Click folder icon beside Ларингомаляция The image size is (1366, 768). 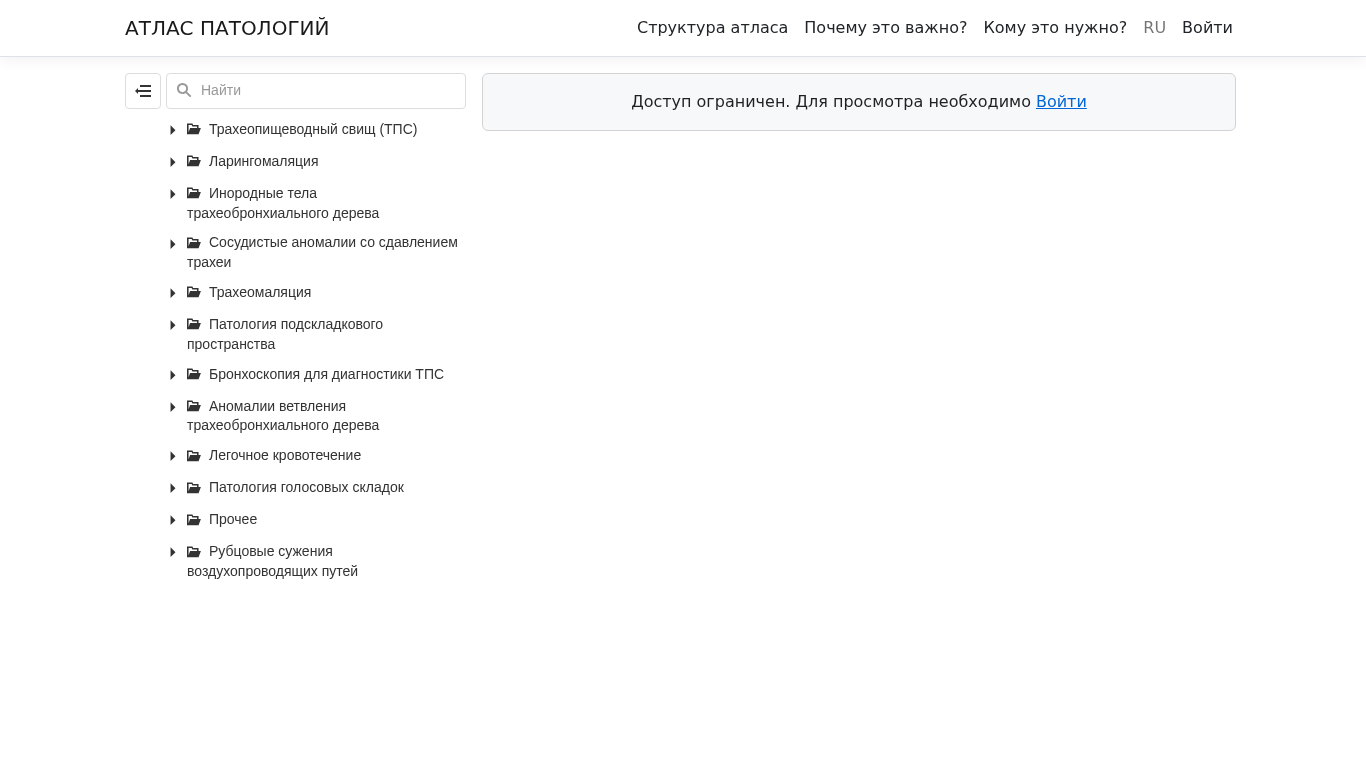point(194,161)
